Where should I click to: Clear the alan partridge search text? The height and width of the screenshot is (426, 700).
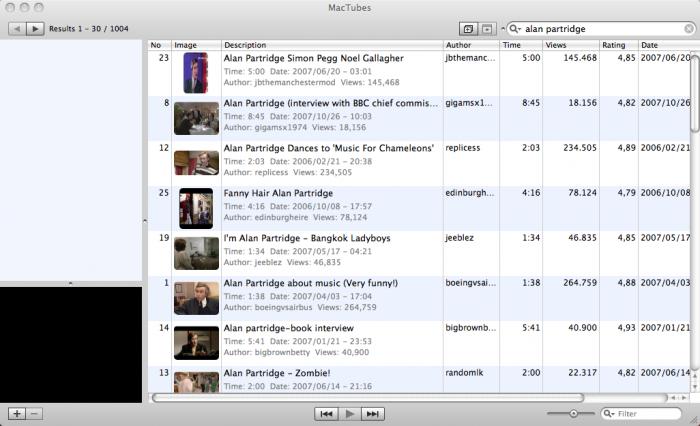point(689,29)
